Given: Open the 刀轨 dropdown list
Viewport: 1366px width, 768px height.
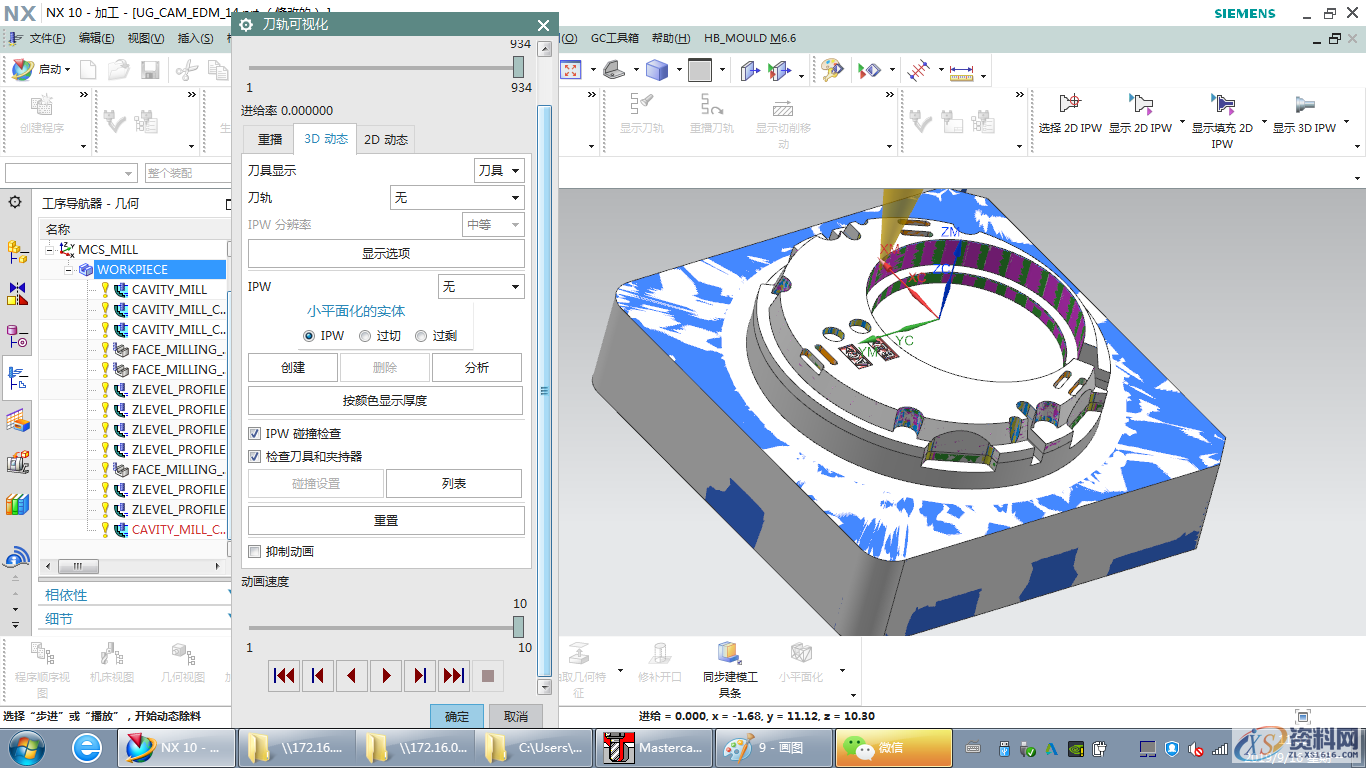Looking at the screenshot, I should pyautogui.click(x=456, y=198).
